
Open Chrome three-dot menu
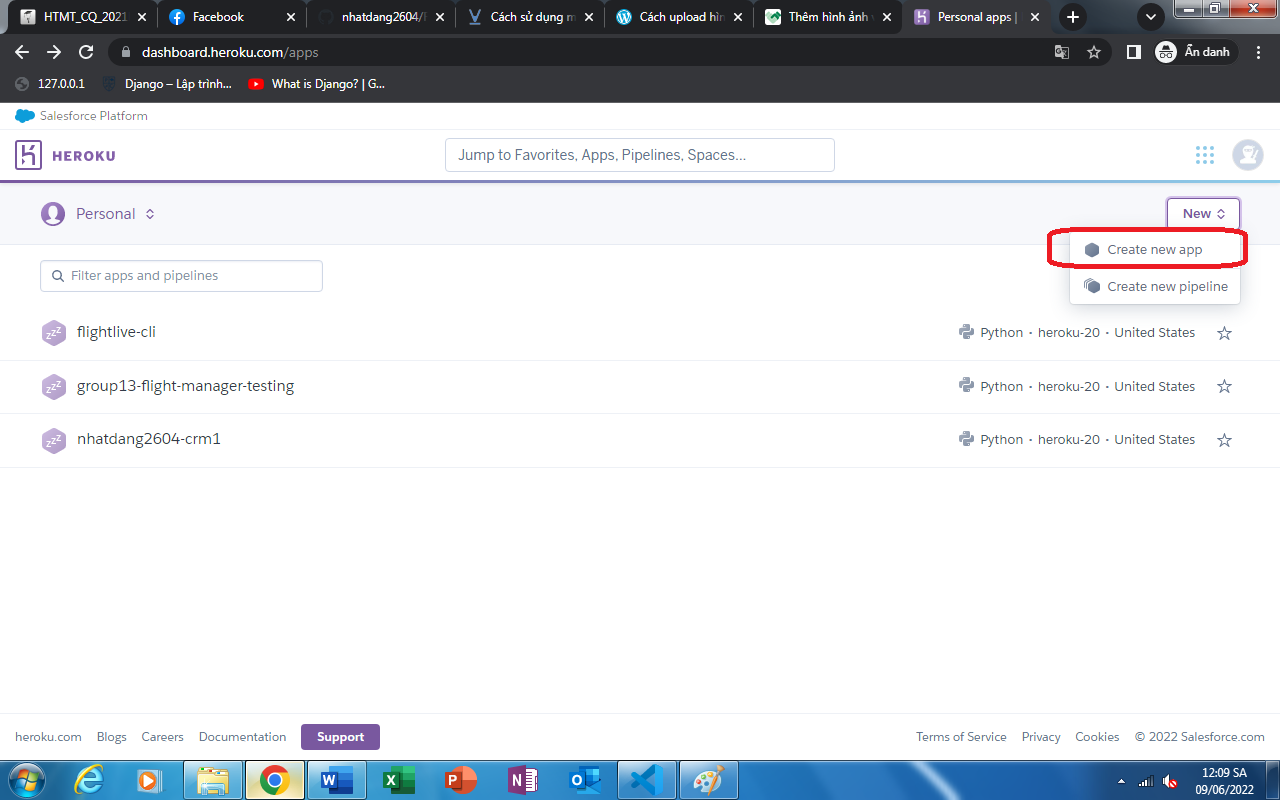click(x=1259, y=52)
